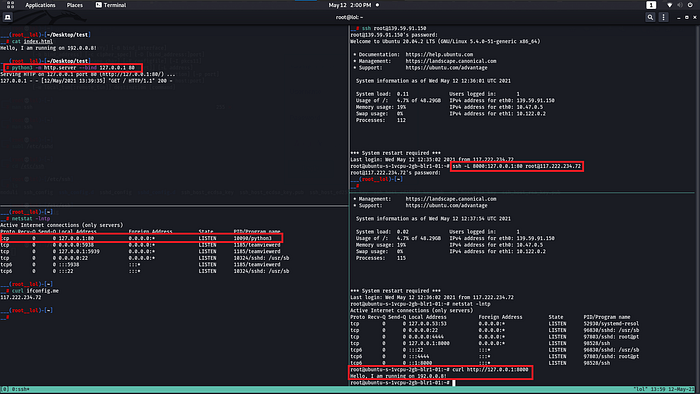The image size is (700, 394).
Task: Click the workspace indicator numbered 1
Action: 651,5
